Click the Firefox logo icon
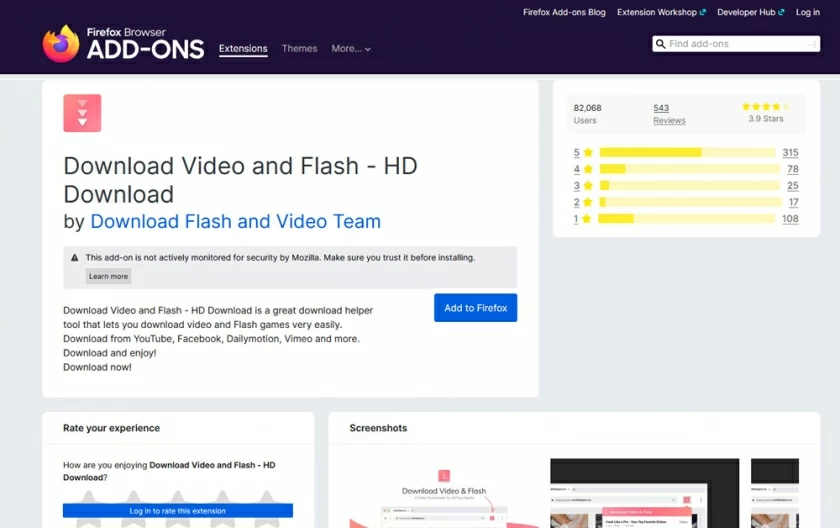 click(x=61, y=43)
